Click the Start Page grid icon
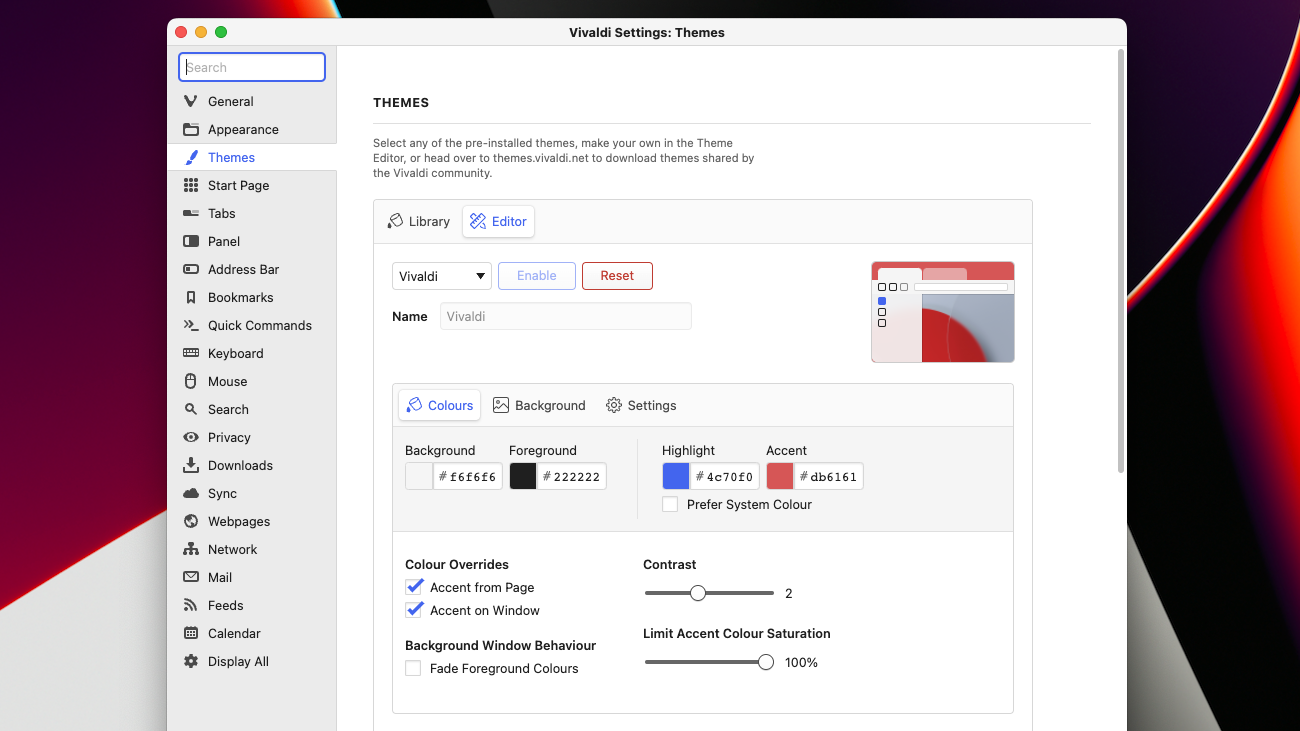Image resolution: width=1300 pixels, height=731 pixels. click(x=190, y=185)
